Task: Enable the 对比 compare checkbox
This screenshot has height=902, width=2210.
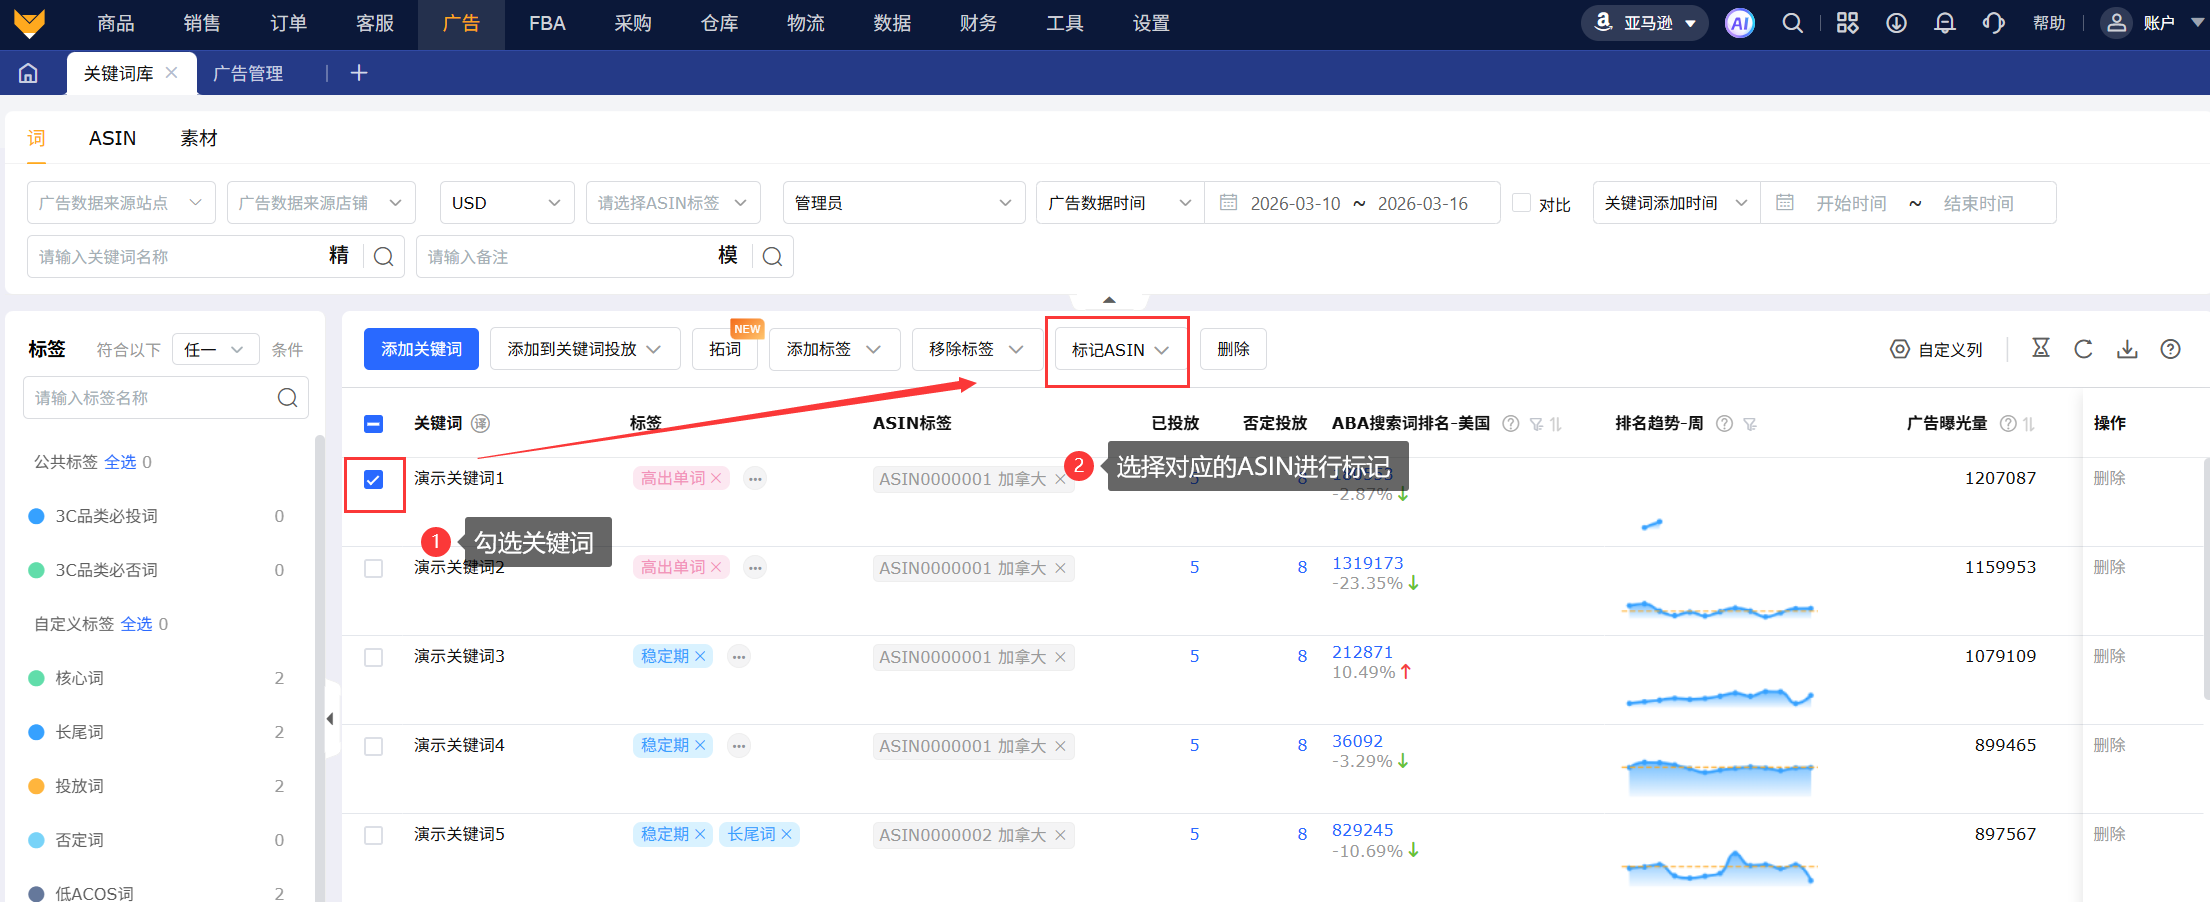Action: 1521,203
